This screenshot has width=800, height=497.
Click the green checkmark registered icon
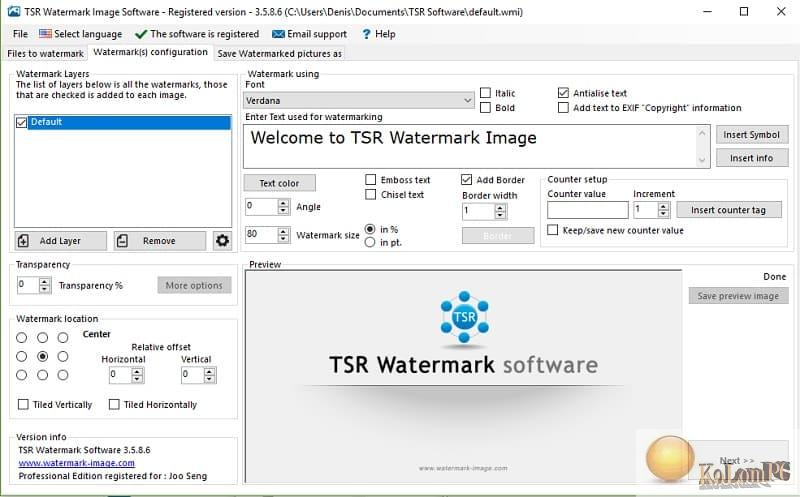pyautogui.click(x=141, y=34)
